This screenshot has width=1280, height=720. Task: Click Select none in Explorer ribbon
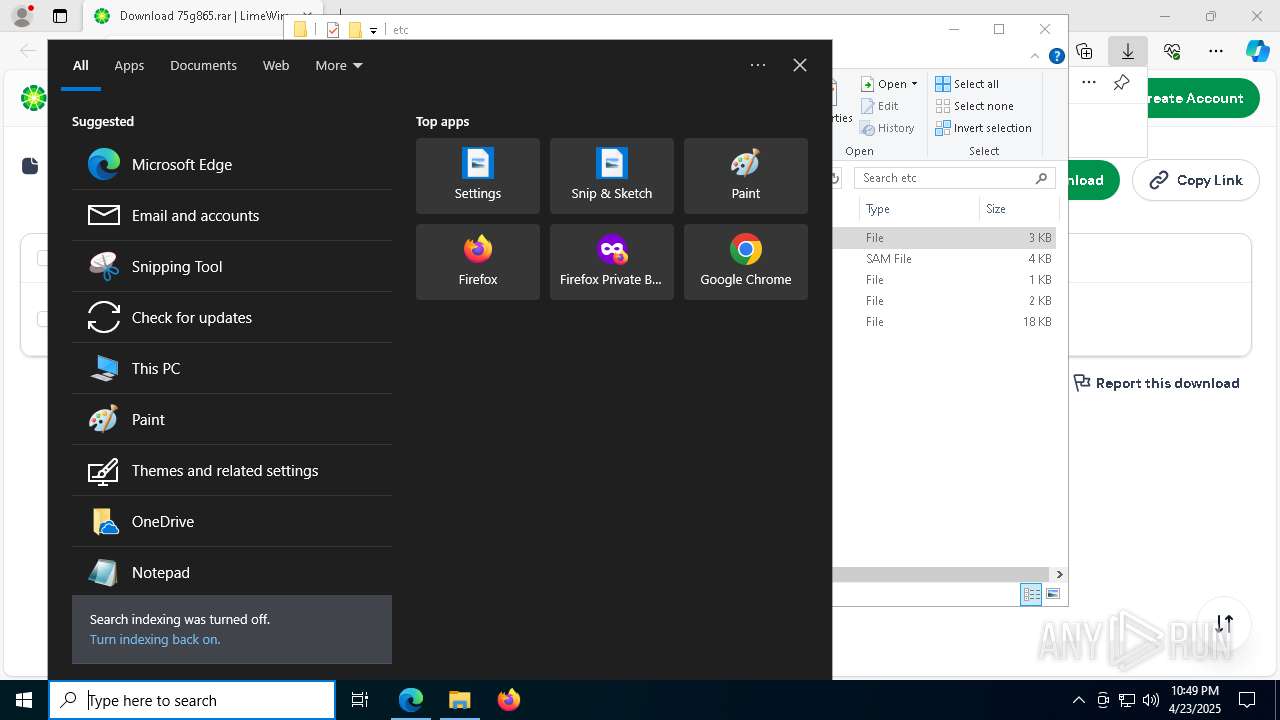click(x=974, y=106)
